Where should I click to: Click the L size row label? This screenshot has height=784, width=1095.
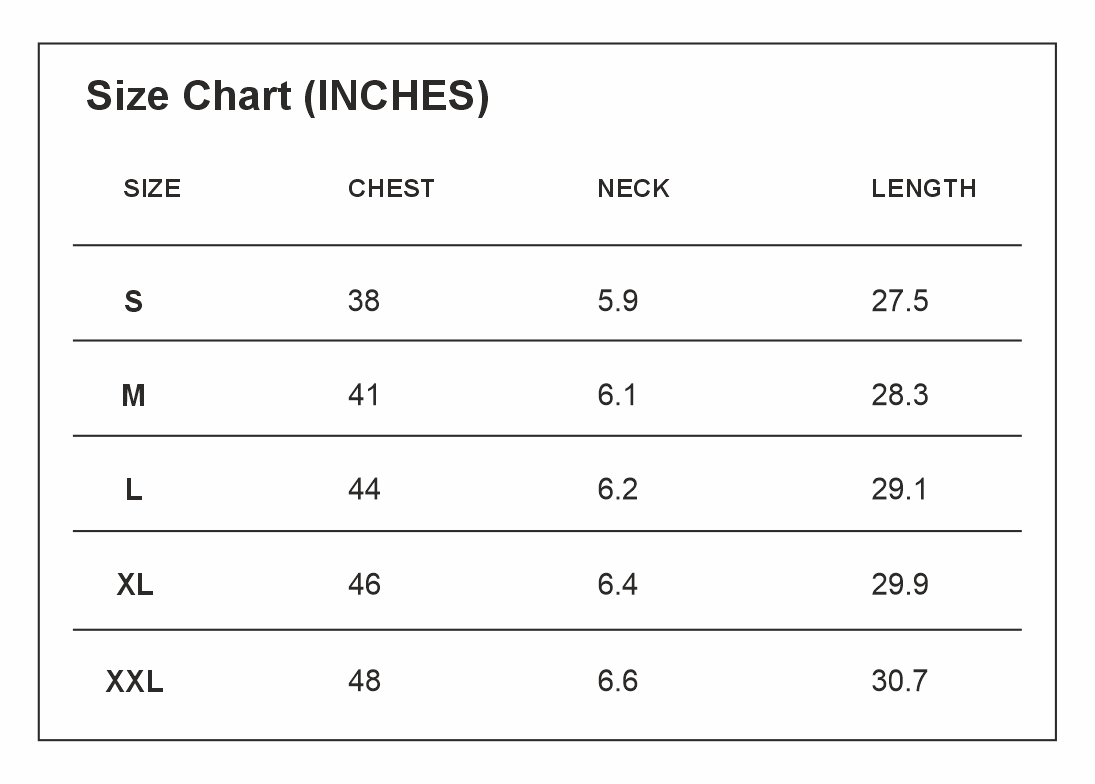(x=133, y=490)
